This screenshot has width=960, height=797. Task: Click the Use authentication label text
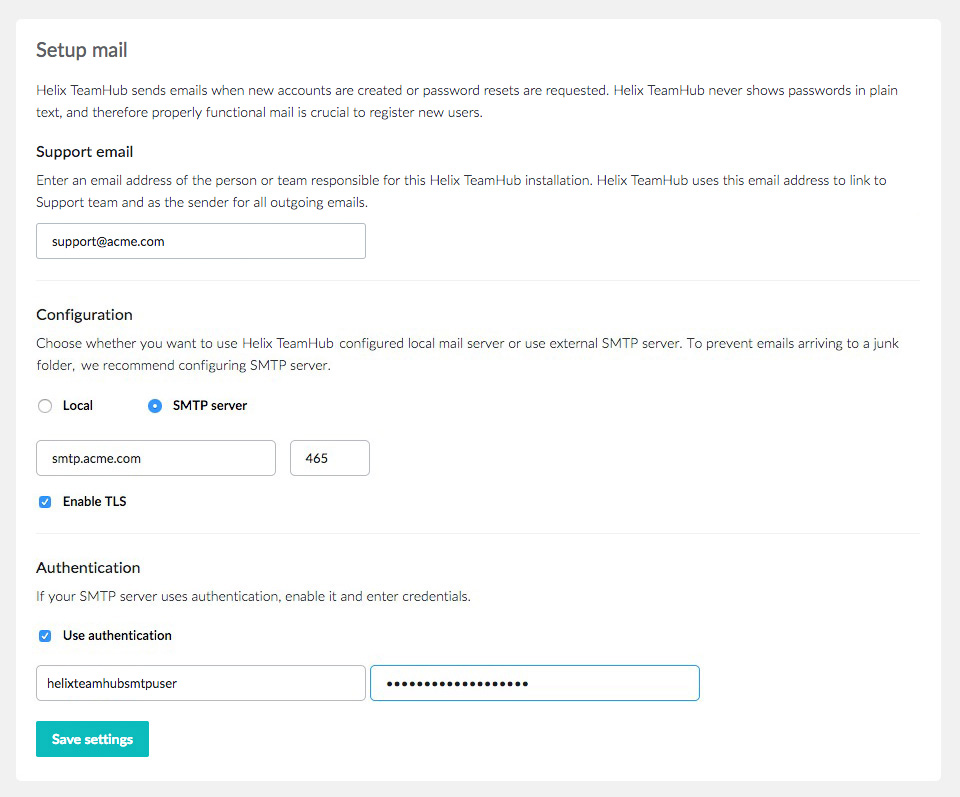pos(117,635)
